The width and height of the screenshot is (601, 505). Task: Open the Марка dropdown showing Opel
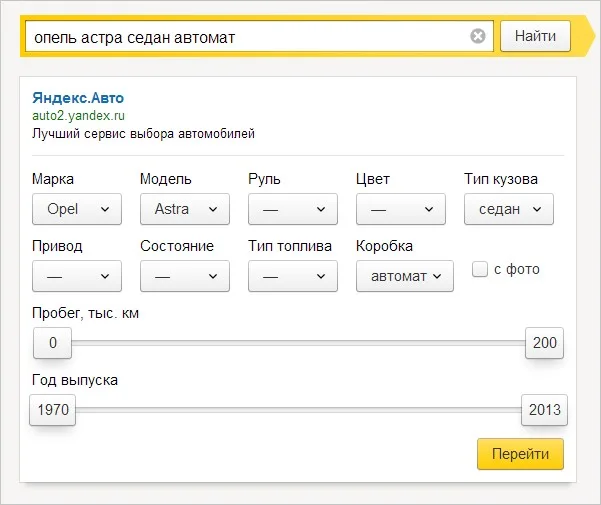click(77, 209)
